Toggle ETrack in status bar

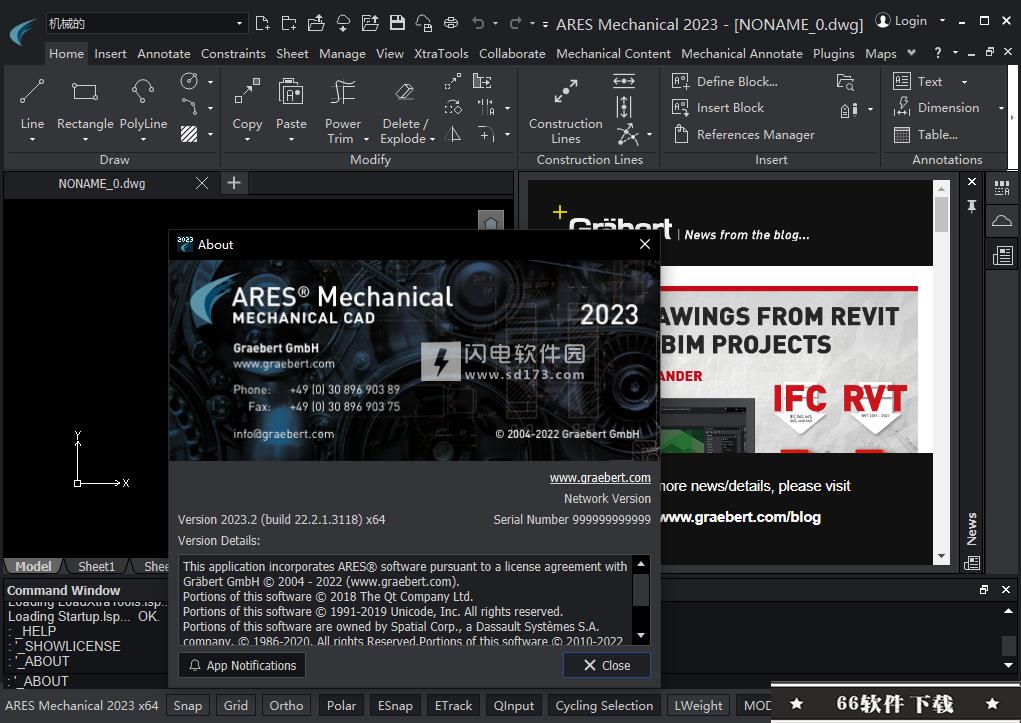(453, 705)
